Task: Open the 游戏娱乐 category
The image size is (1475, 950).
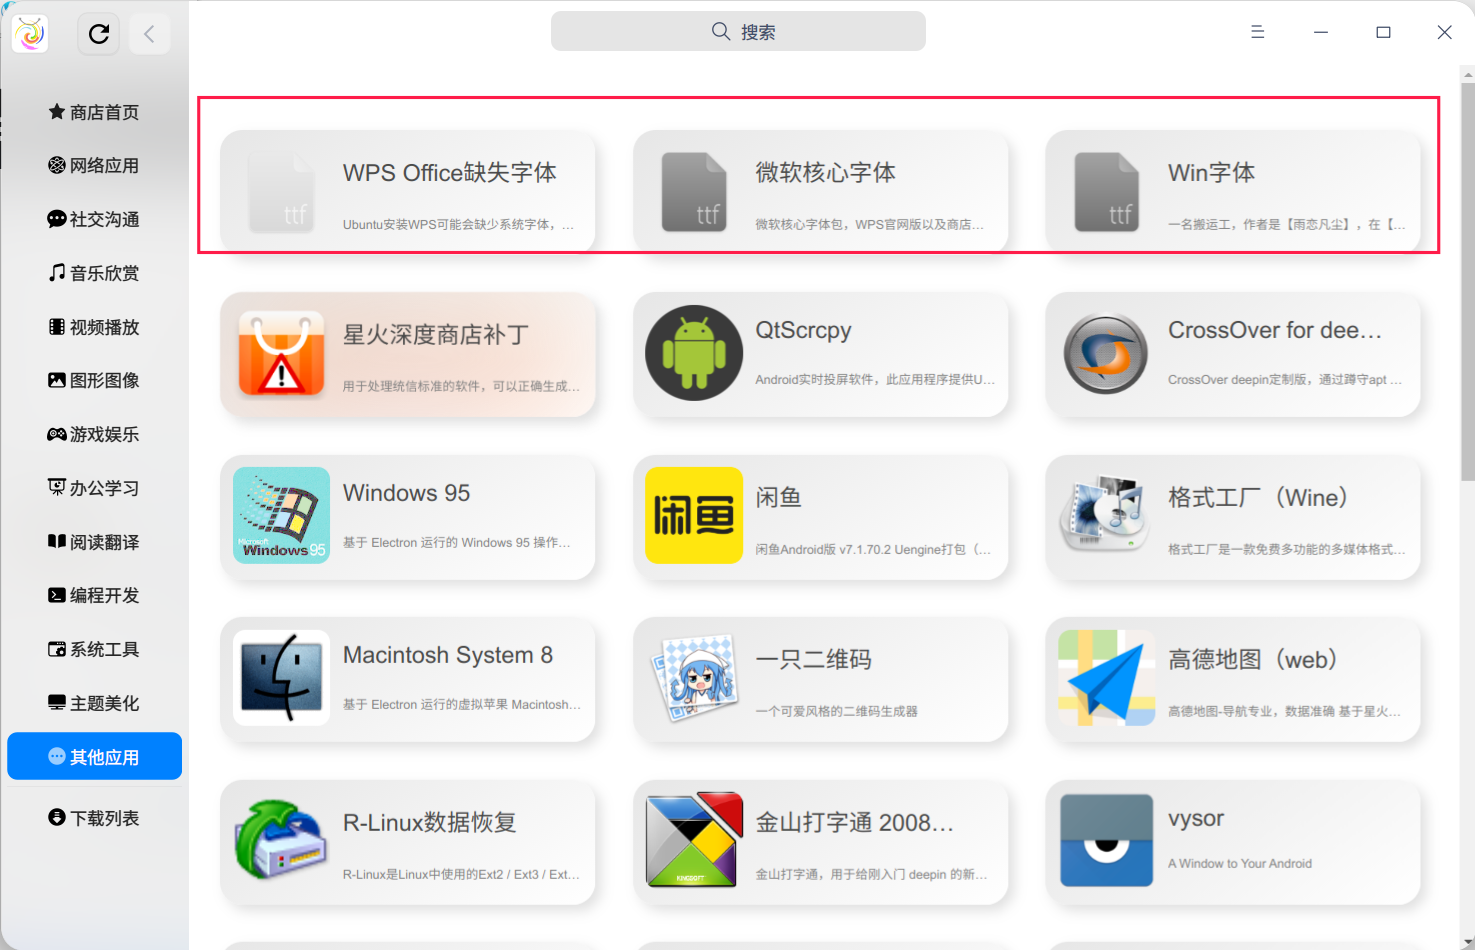Action: [93, 434]
